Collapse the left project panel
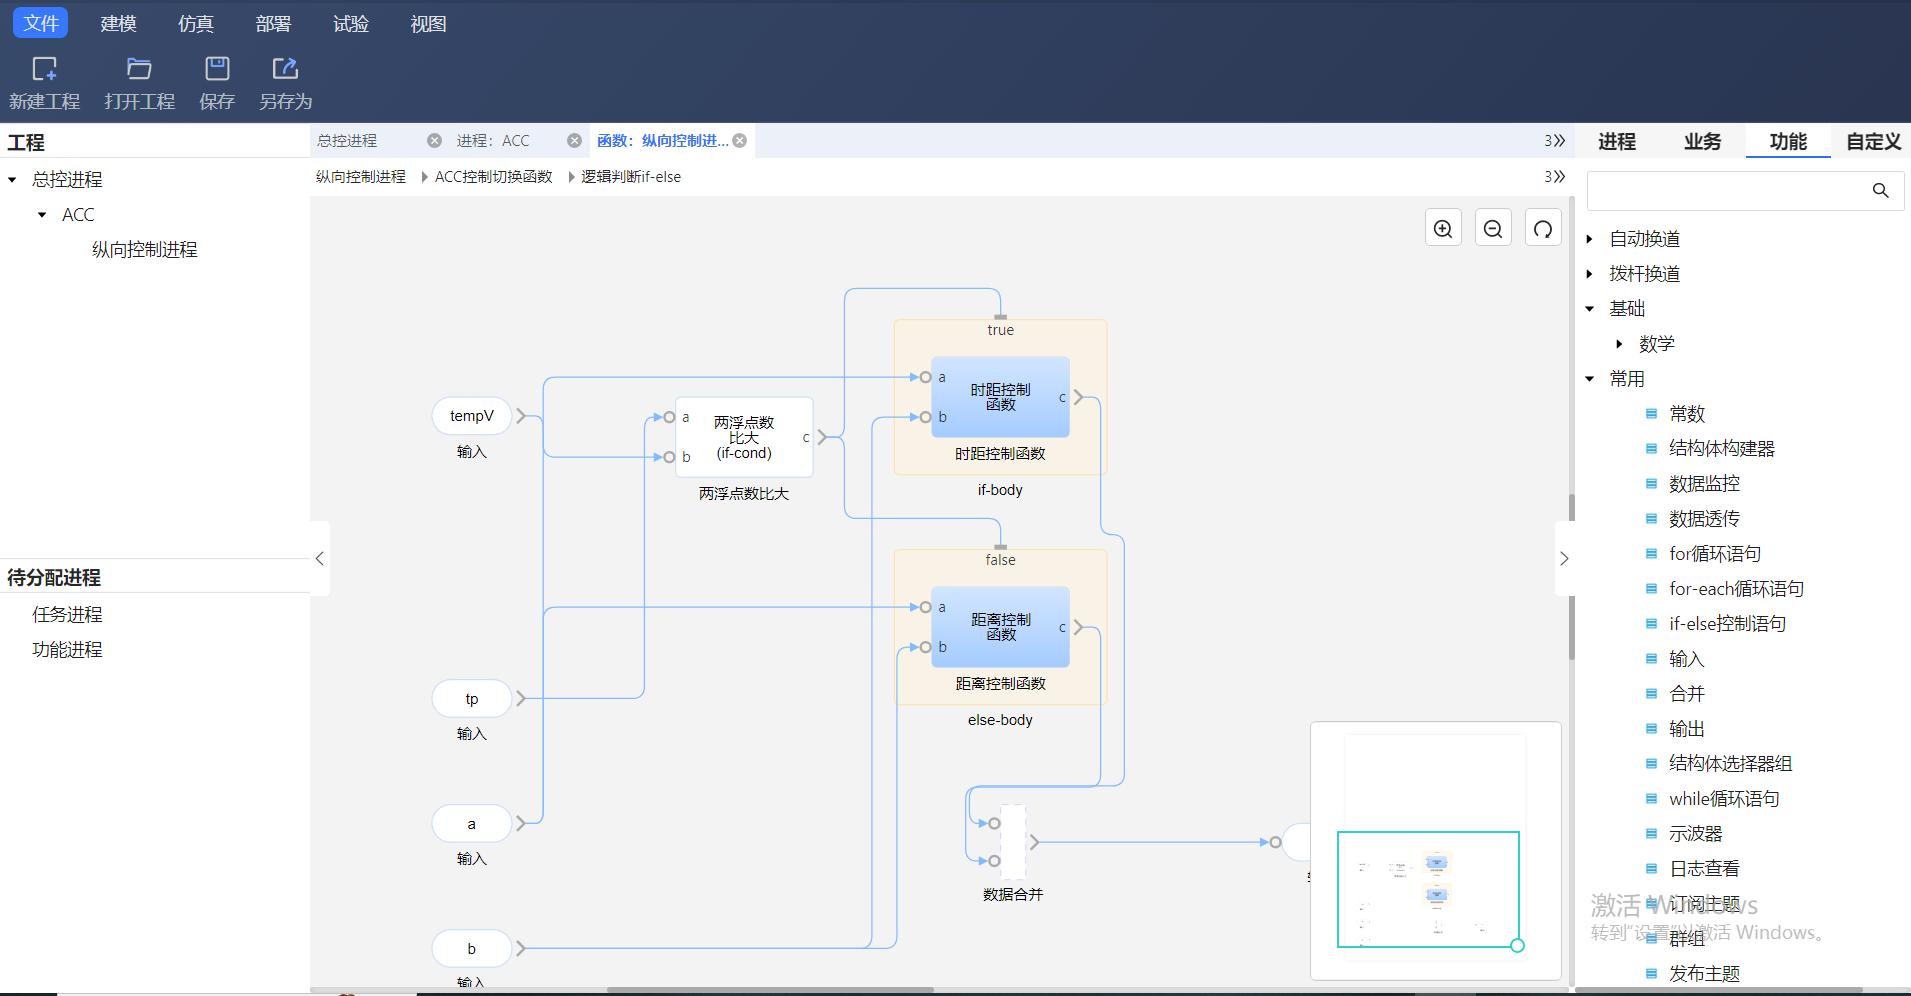The width and height of the screenshot is (1911, 996). click(x=320, y=558)
